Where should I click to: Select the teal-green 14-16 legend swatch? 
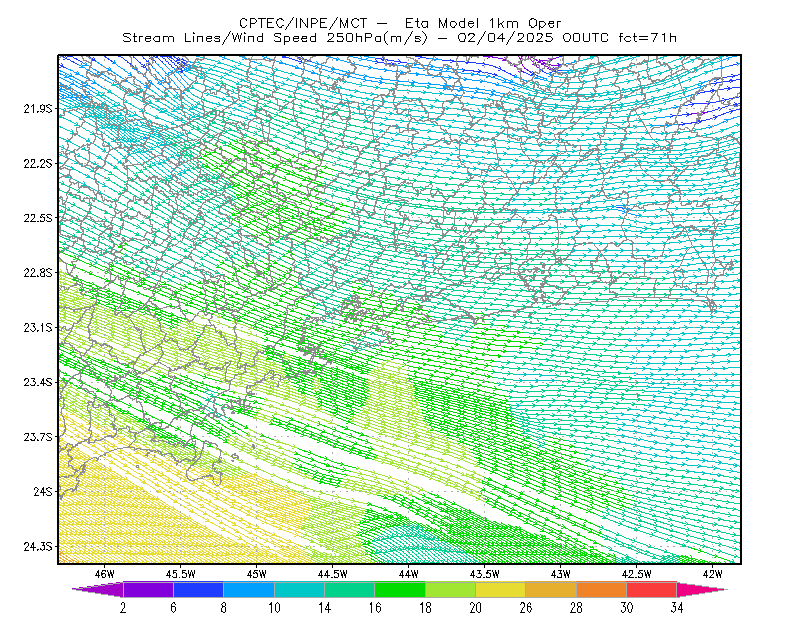pos(349,589)
